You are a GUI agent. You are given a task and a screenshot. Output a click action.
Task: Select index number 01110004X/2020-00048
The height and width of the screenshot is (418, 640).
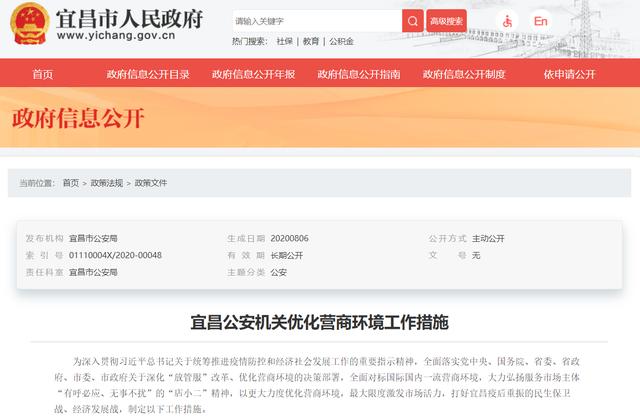[115, 255]
